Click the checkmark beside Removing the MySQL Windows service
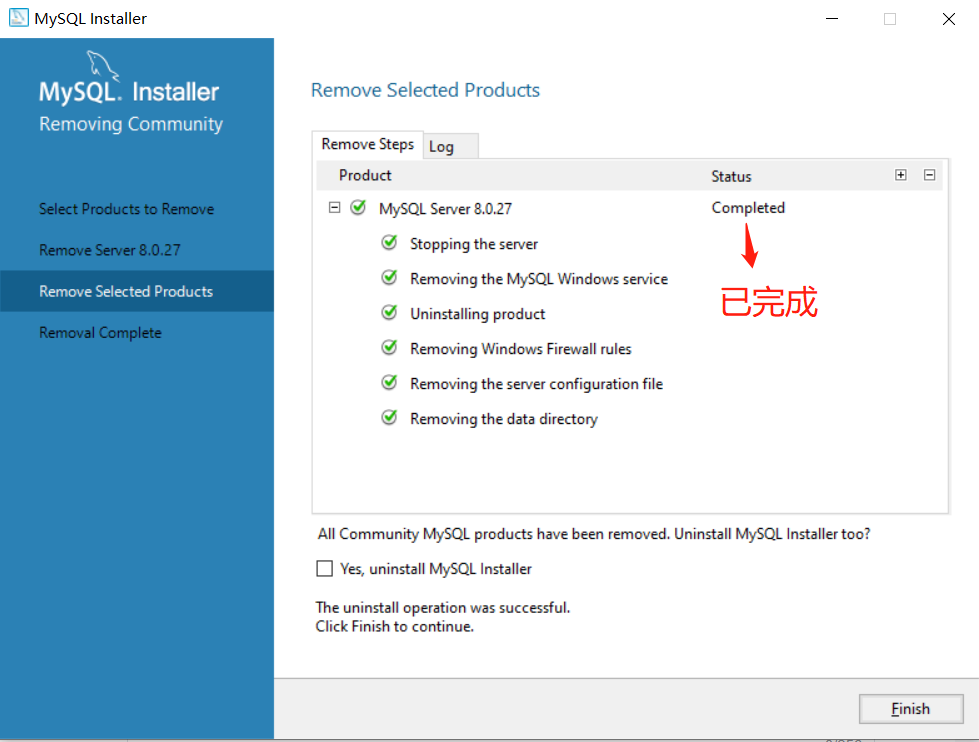 click(x=389, y=278)
